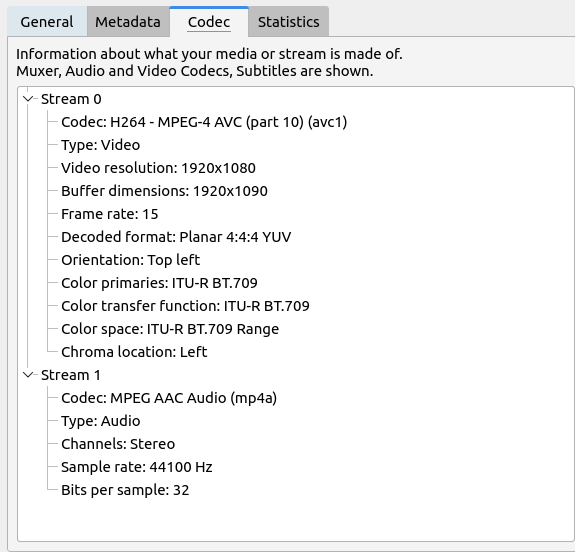Select the Type: Video row
The height and width of the screenshot is (552, 575).
pos(100,145)
